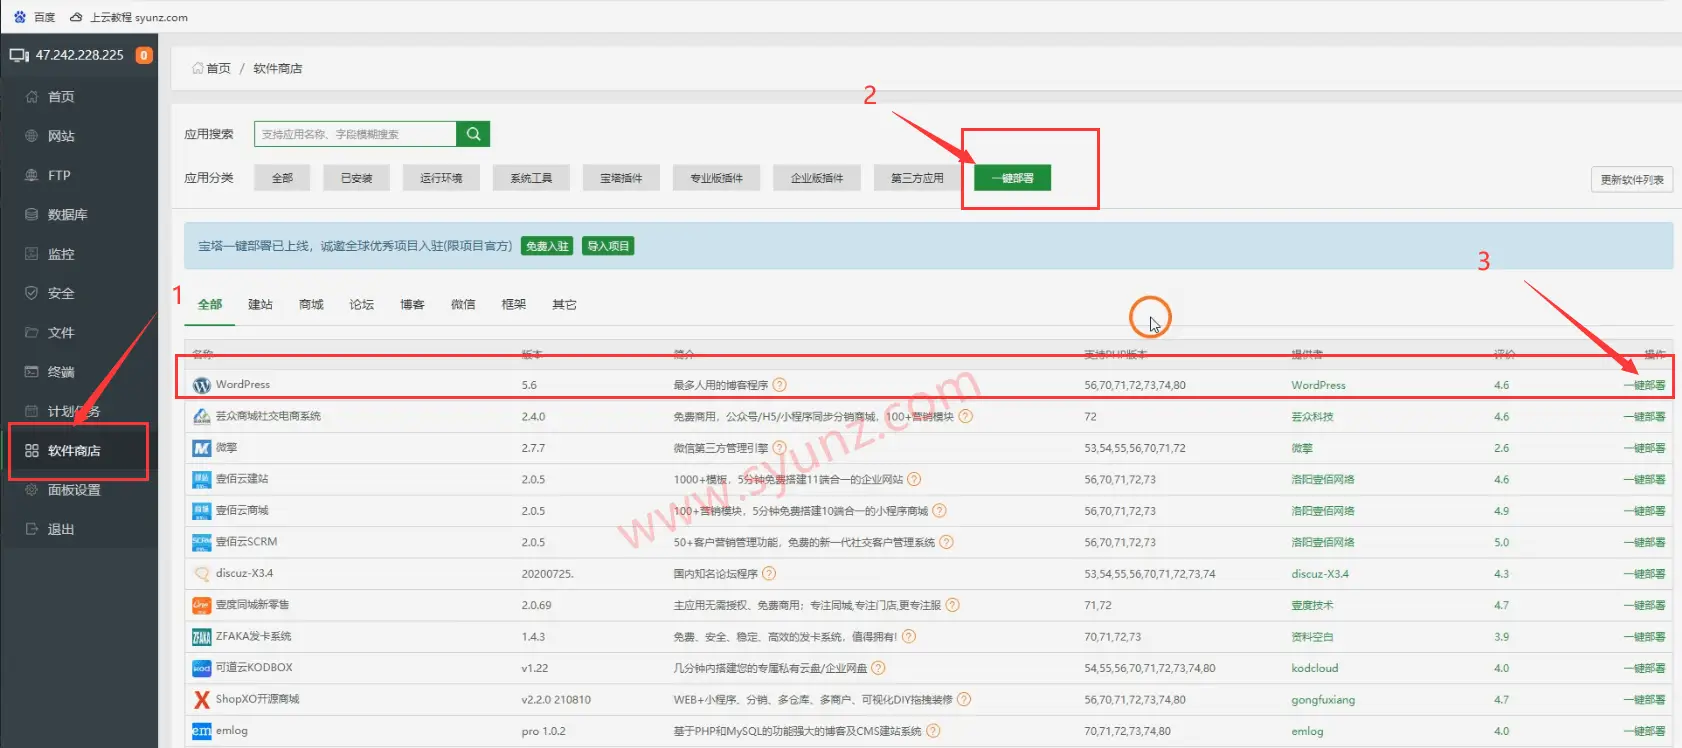
Task: Click the 可道云KODBOX logo icon
Action: tap(202, 668)
